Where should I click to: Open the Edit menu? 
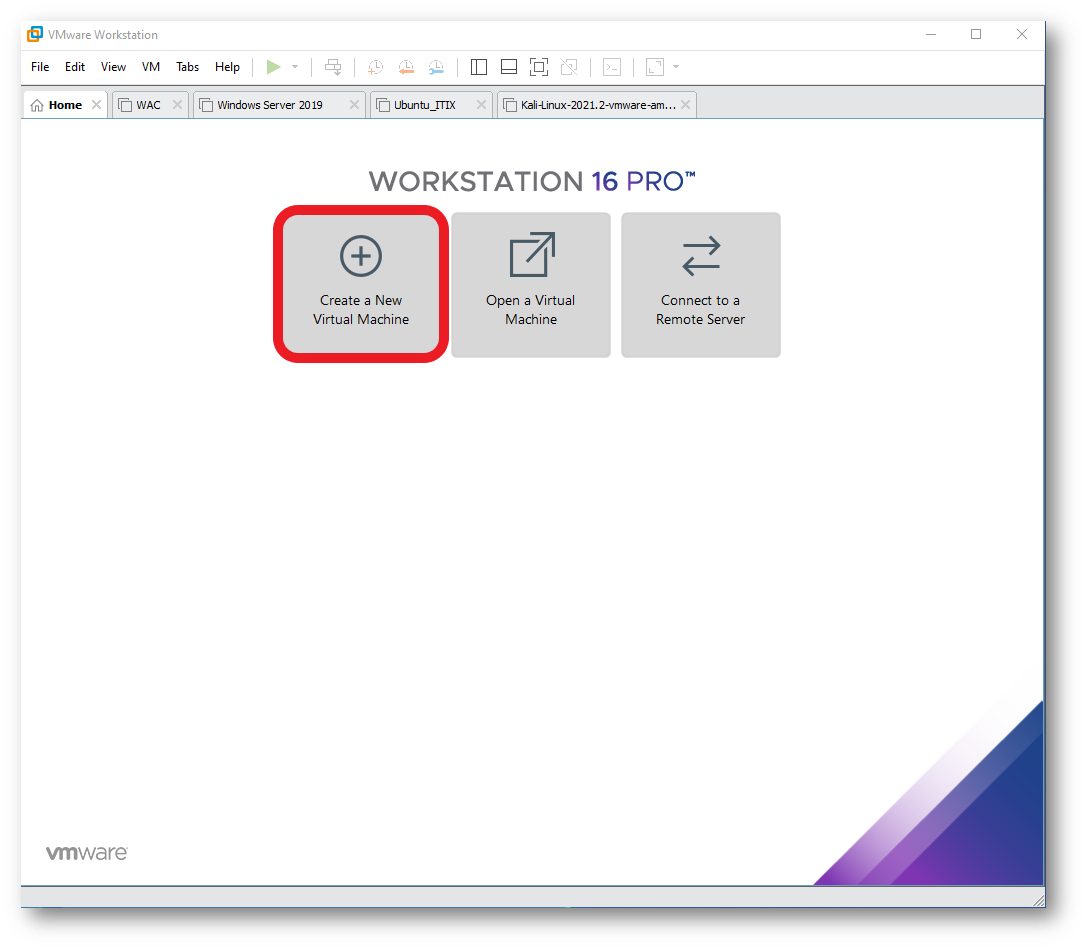(x=75, y=67)
